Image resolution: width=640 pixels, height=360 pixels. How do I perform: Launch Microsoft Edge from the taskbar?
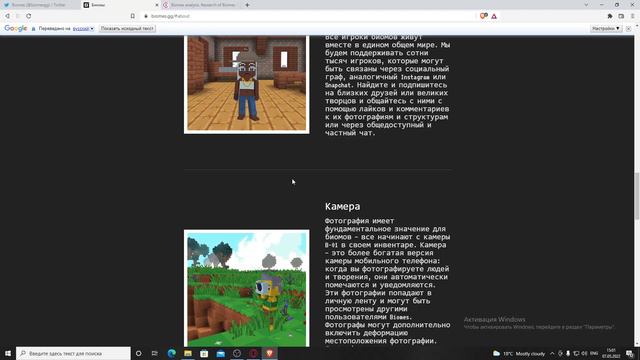171,353
